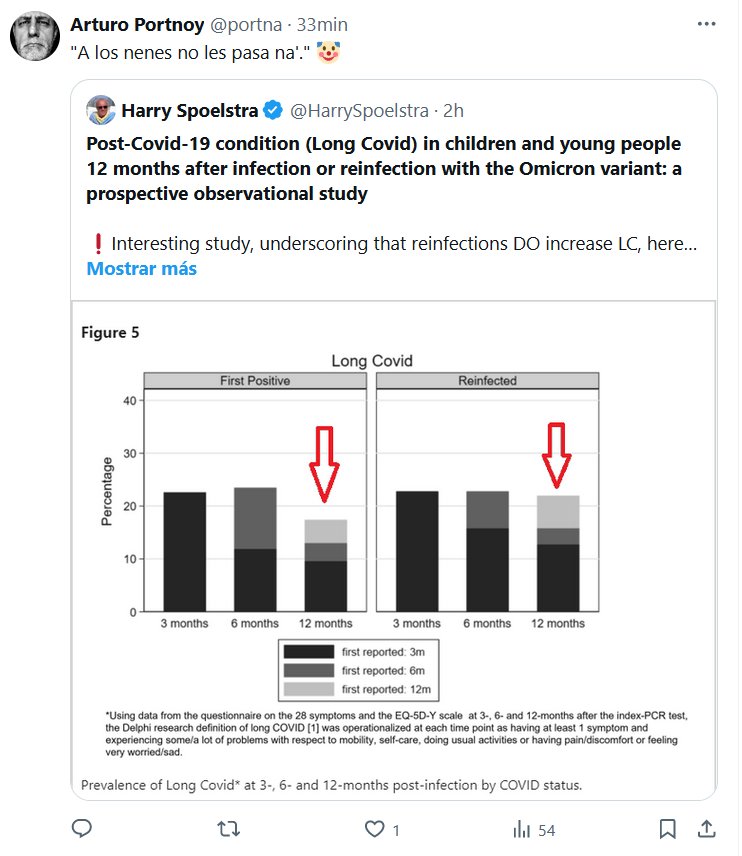The image size is (742, 856).
Task: Share tweet via upload arrow icon
Action: coord(706,829)
